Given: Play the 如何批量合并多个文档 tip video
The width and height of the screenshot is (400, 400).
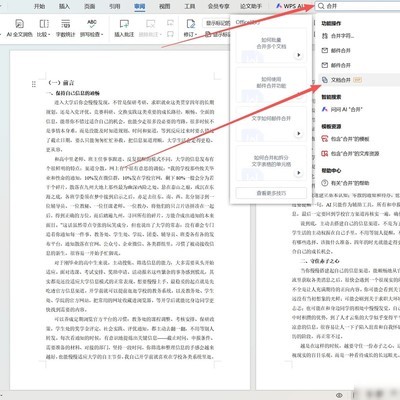Looking at the screenshot, I should (299, 55).
